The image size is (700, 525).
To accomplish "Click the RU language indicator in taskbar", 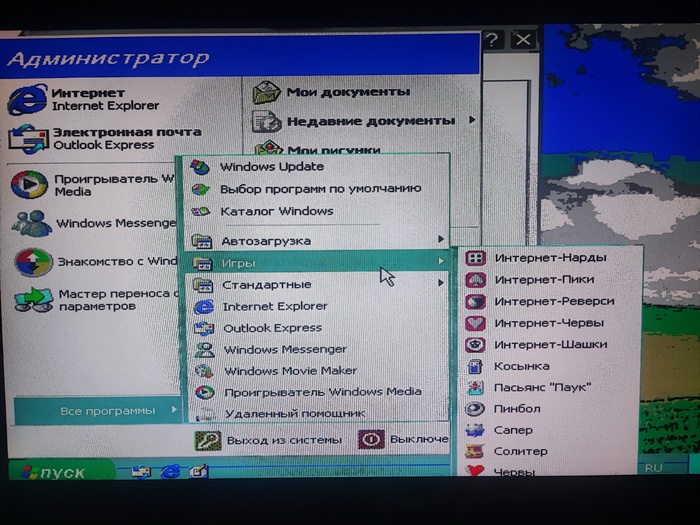I will [654, 467].
